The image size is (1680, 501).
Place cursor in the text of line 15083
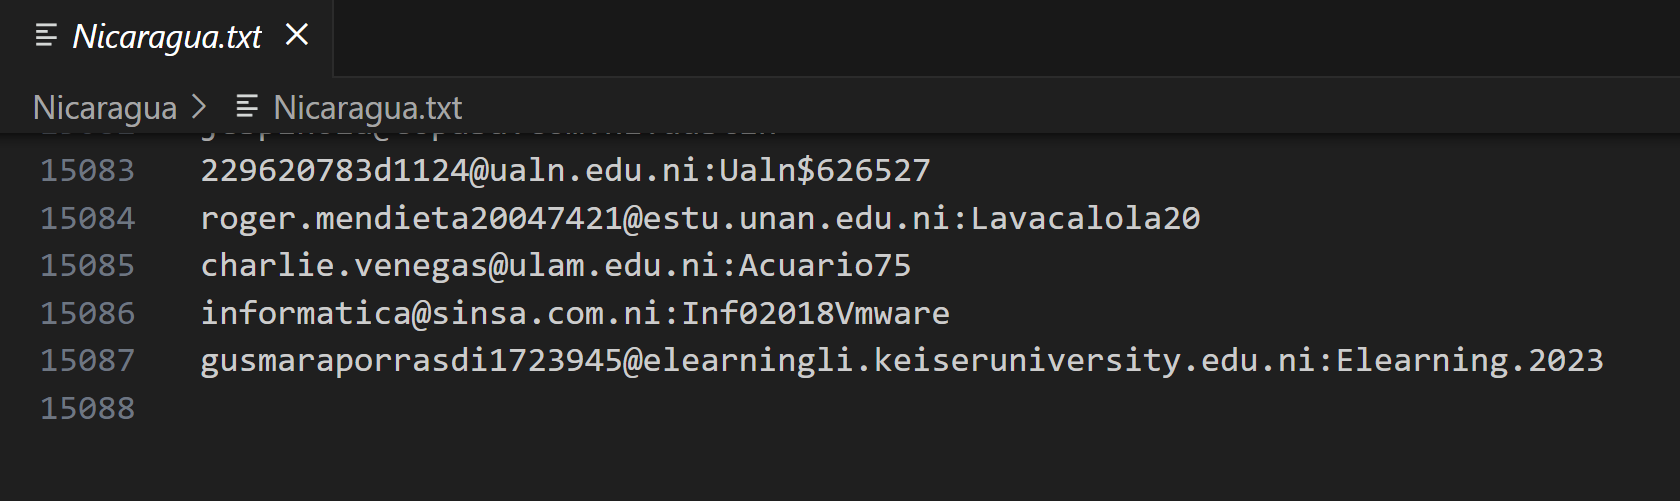point(565,170)
